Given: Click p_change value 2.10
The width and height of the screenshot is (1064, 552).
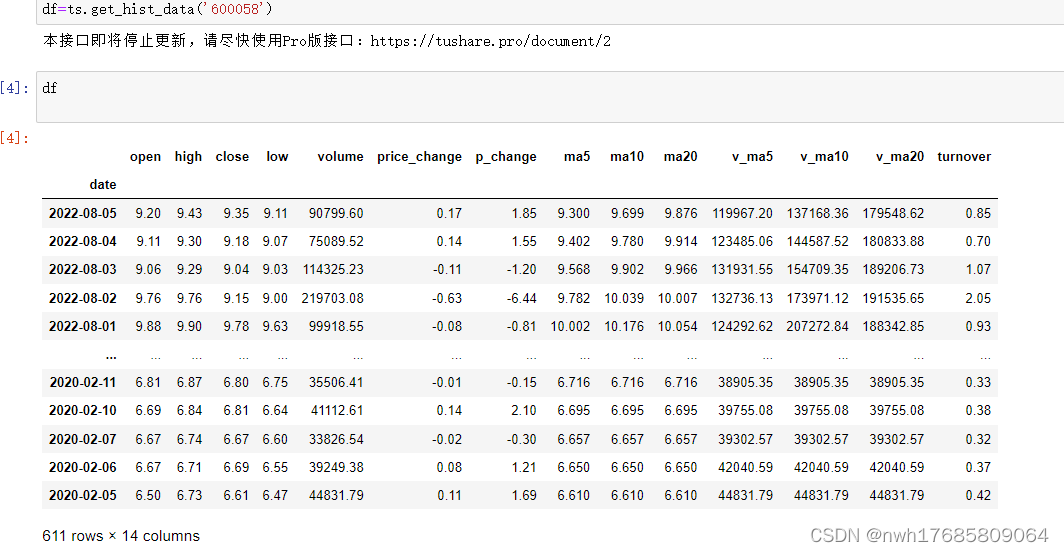Looking at the screenshot, I should pos(524,411).
